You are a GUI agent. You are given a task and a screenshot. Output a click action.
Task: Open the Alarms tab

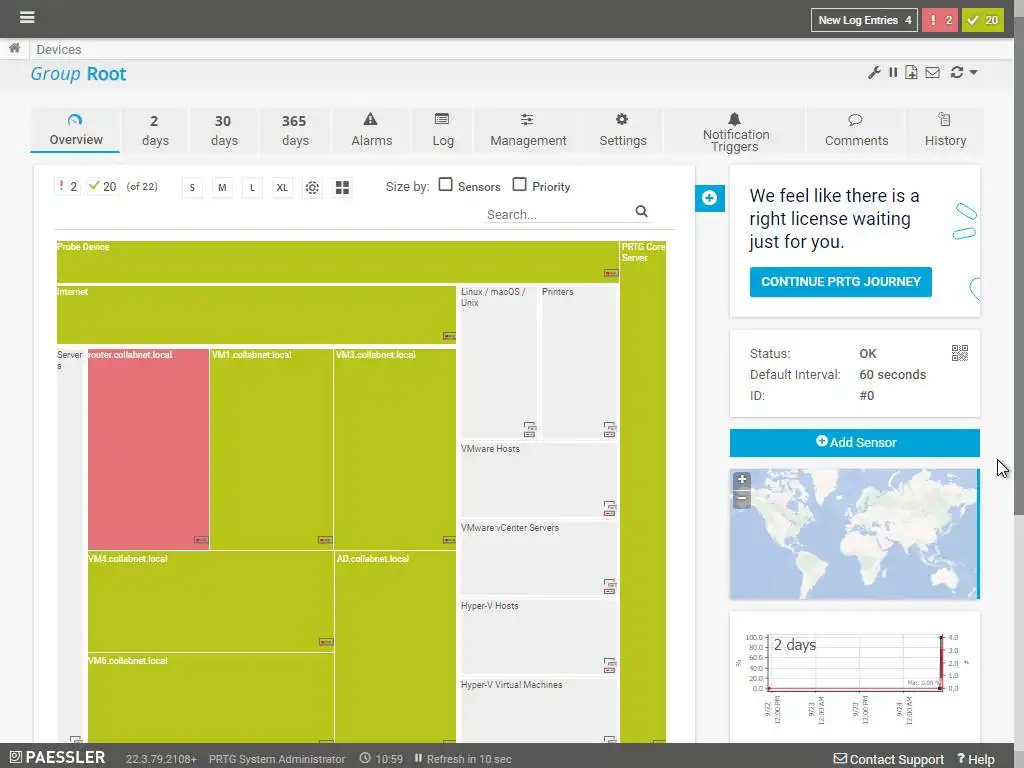tap(372, 130)
